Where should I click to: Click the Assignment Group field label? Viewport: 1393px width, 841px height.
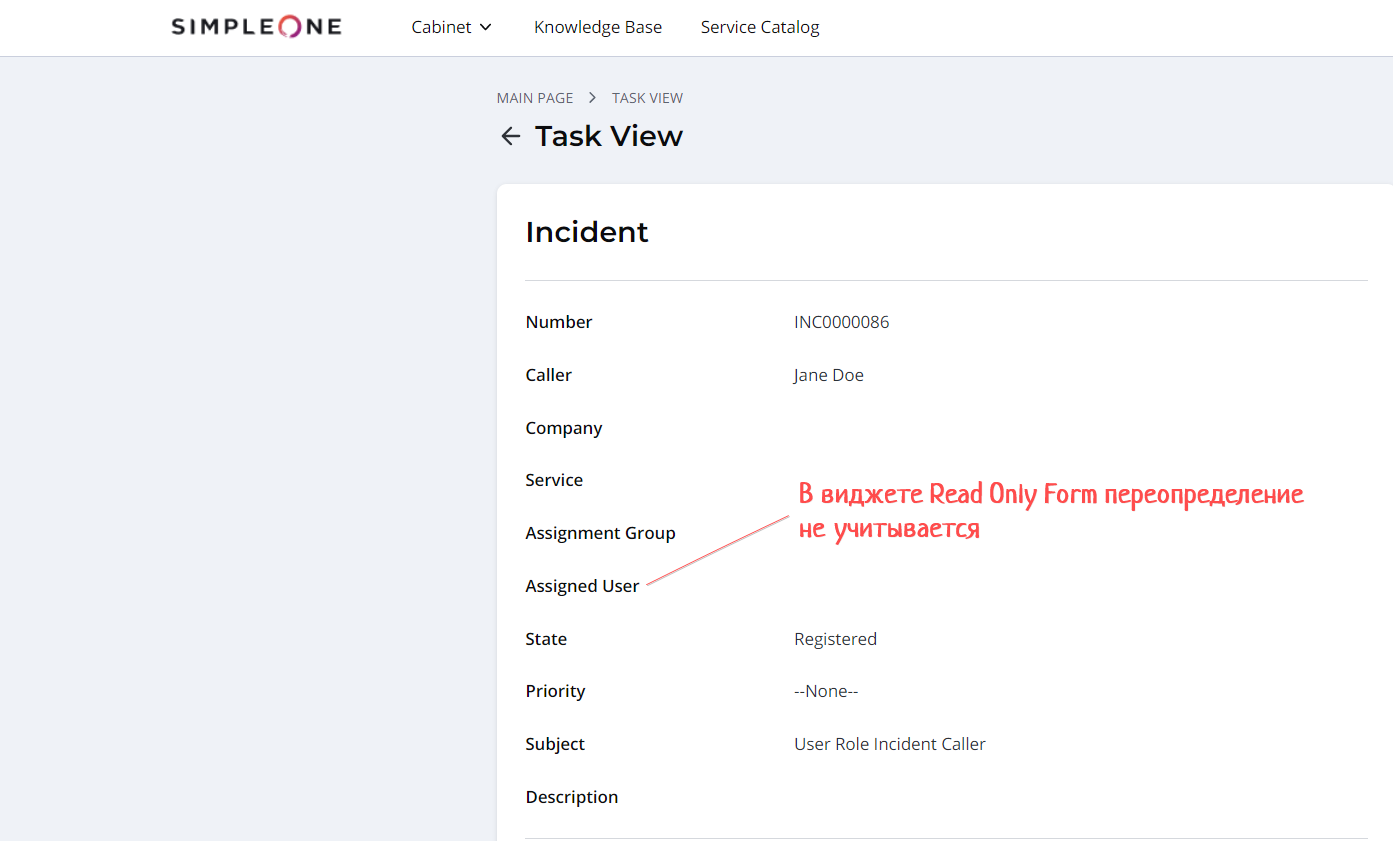click(x=600, y=533)
